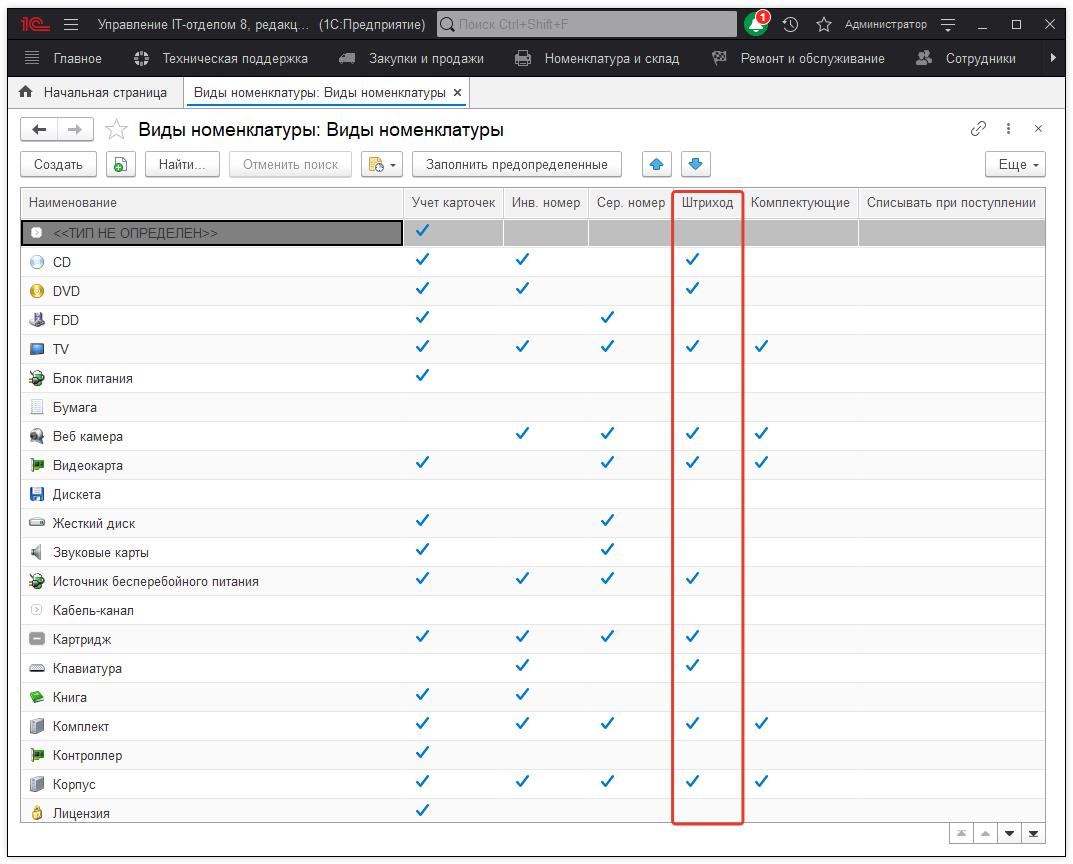
Task: Click the favorites star in title bar
Action: click(x=823, y=24)
